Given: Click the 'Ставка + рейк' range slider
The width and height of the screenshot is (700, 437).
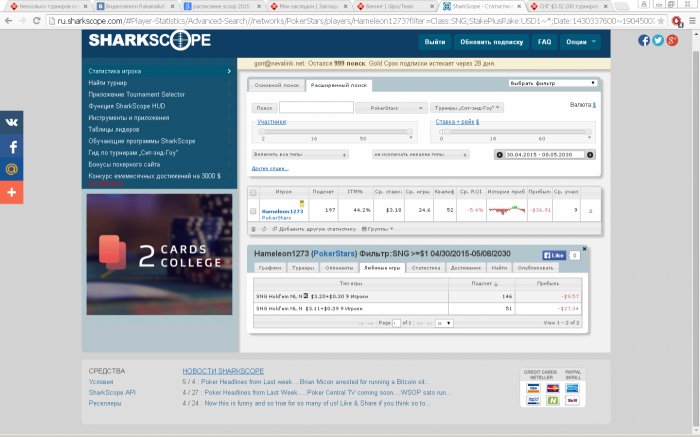Looking at the screenshot, I should [x=514, y=132].
